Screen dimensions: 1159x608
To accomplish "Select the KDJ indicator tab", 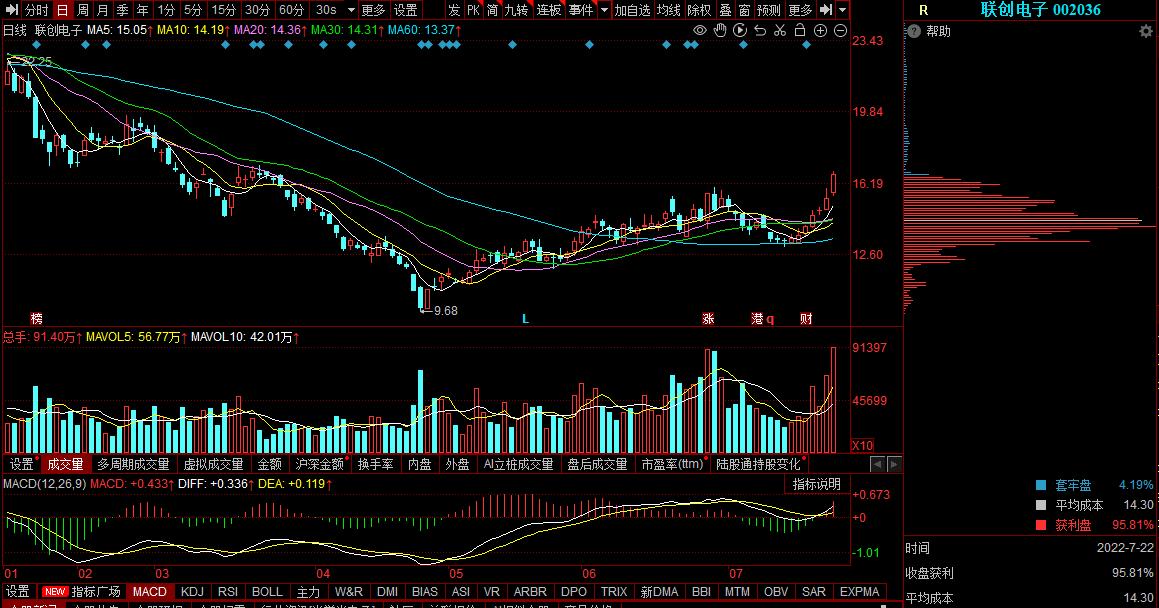I will click(192, 592).
